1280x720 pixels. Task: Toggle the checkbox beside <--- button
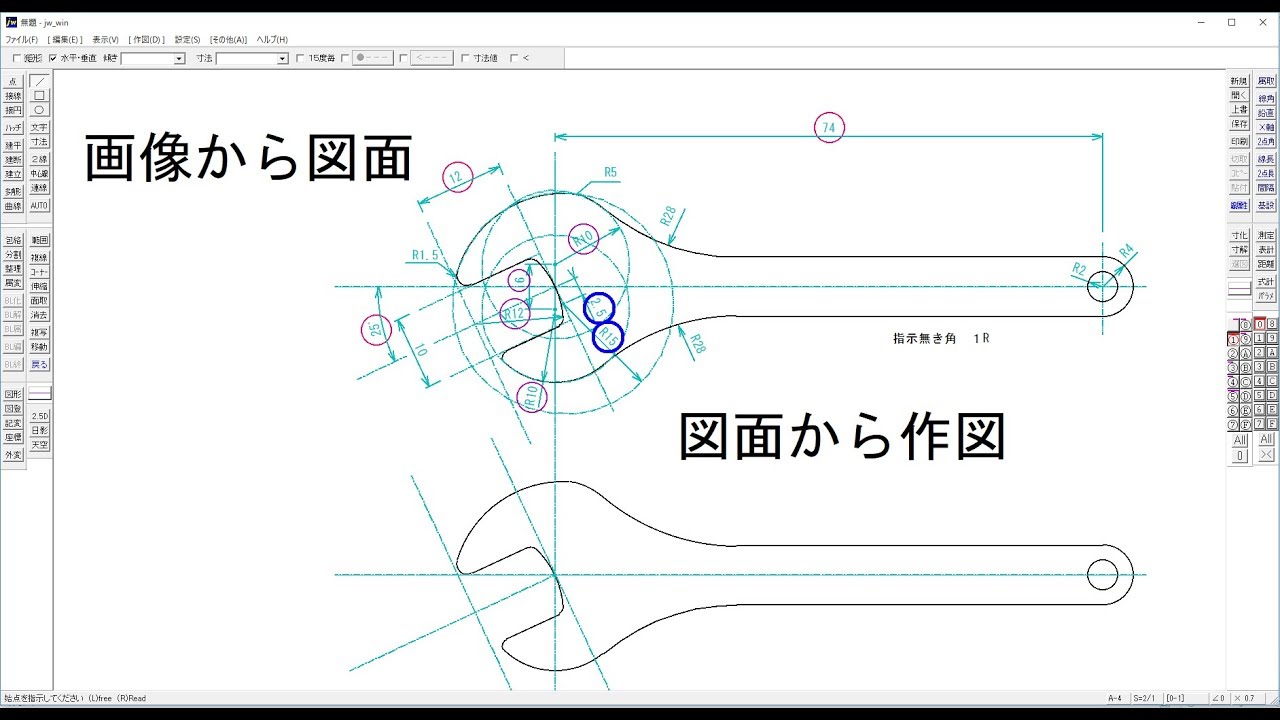tap(403, 58)
